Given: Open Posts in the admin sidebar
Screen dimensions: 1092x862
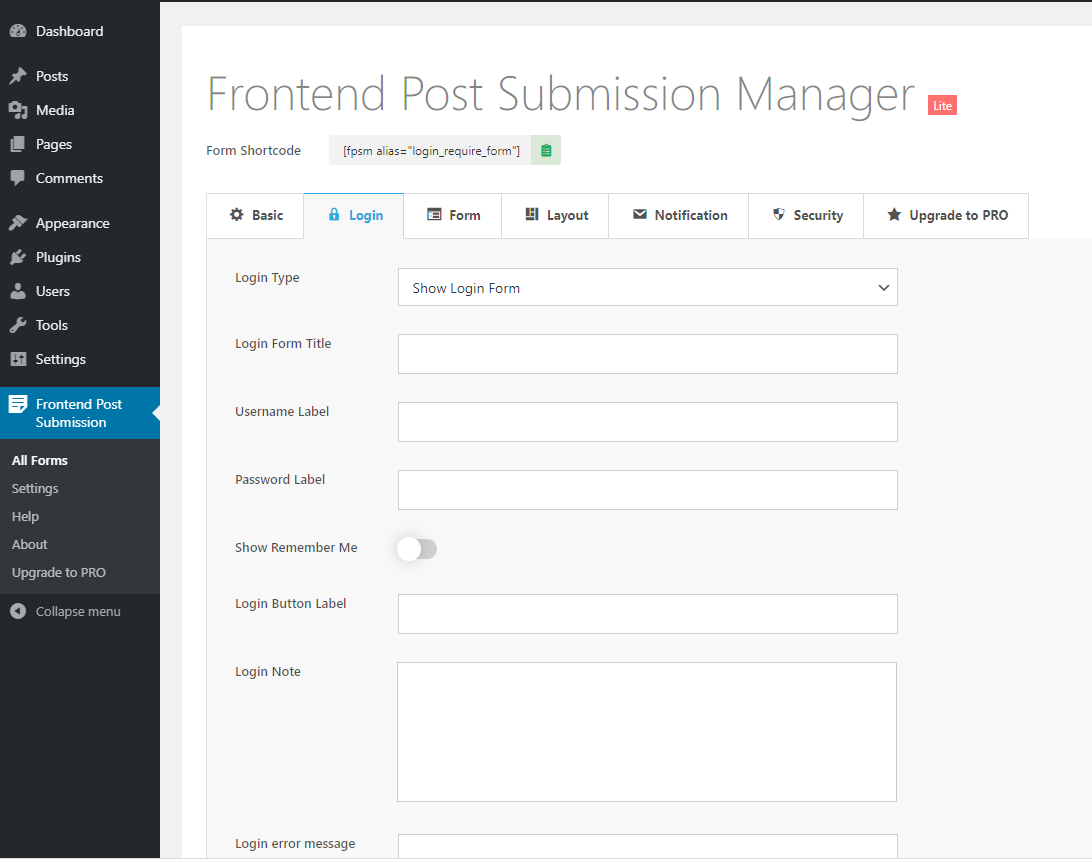Looking at the screenshot, I should pos(80,76).
